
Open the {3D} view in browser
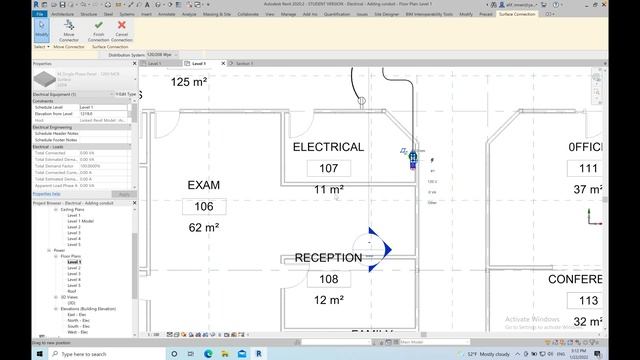click(71, 303)
